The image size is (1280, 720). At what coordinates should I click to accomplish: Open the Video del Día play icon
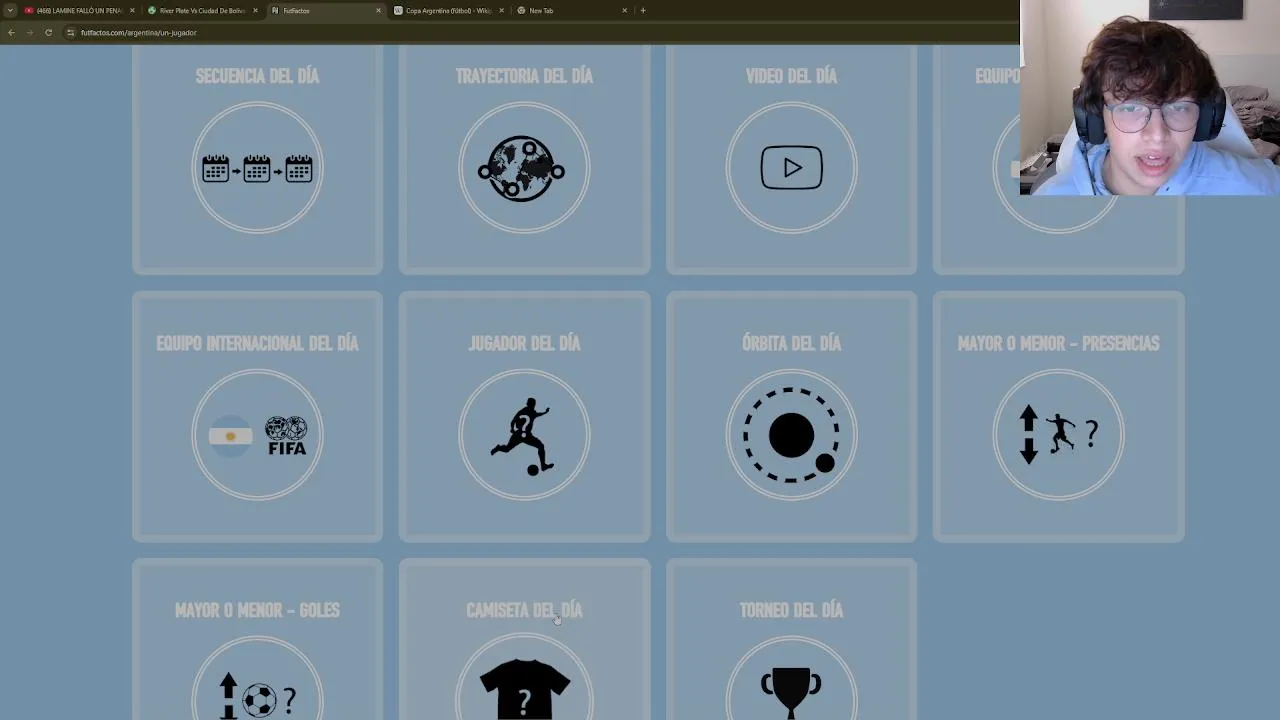pyautogui.click(x=791, y=168)
